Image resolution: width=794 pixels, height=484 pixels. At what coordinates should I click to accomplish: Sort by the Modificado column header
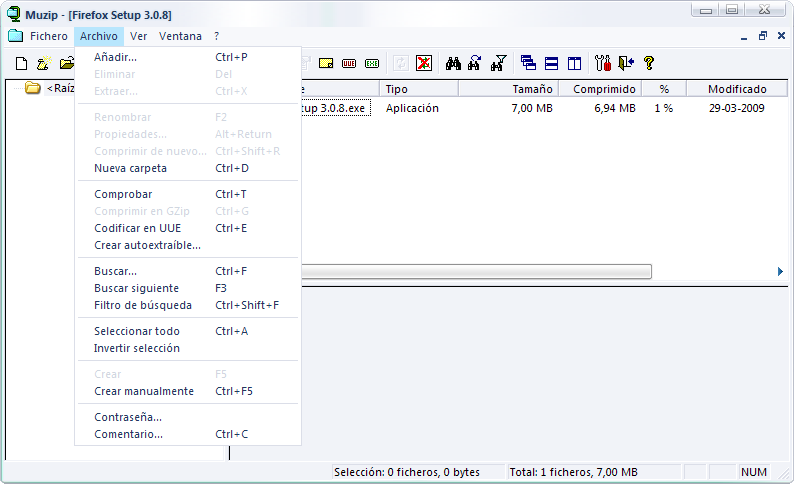coord(737,89)
